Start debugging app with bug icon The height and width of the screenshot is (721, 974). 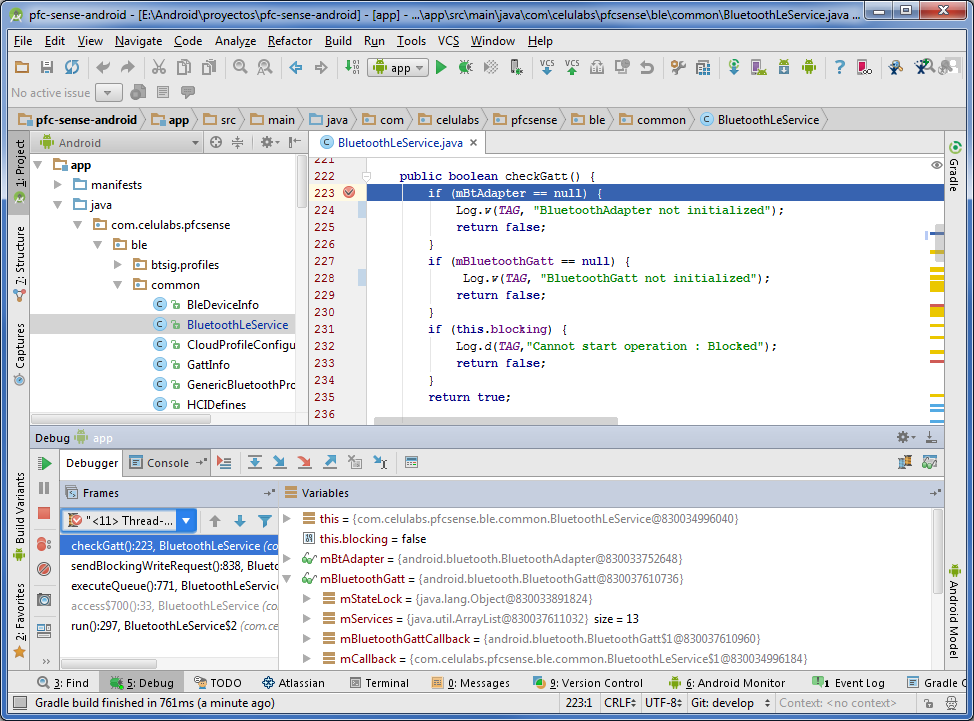[x=465, y=67]
